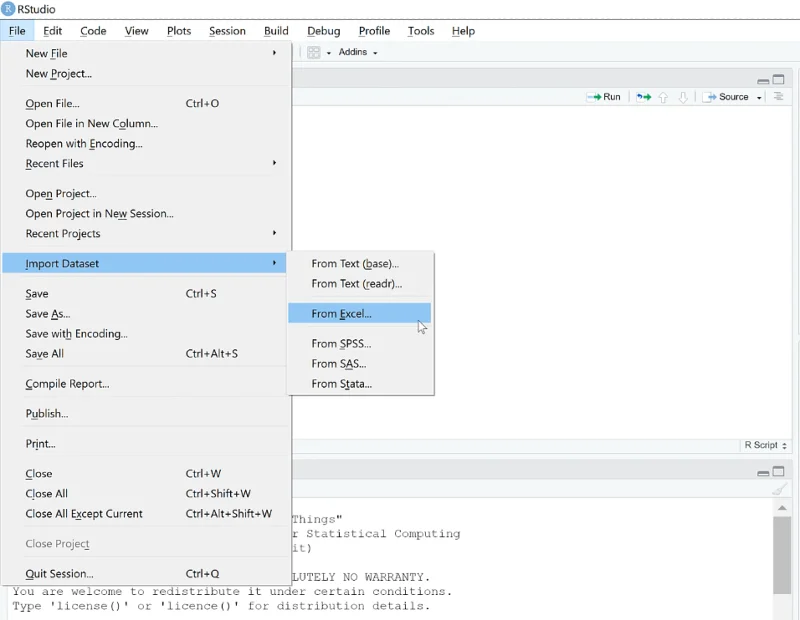Viewport: 800px width, 620px height.
Task: Click Save in the File menu
Action: 144,293
